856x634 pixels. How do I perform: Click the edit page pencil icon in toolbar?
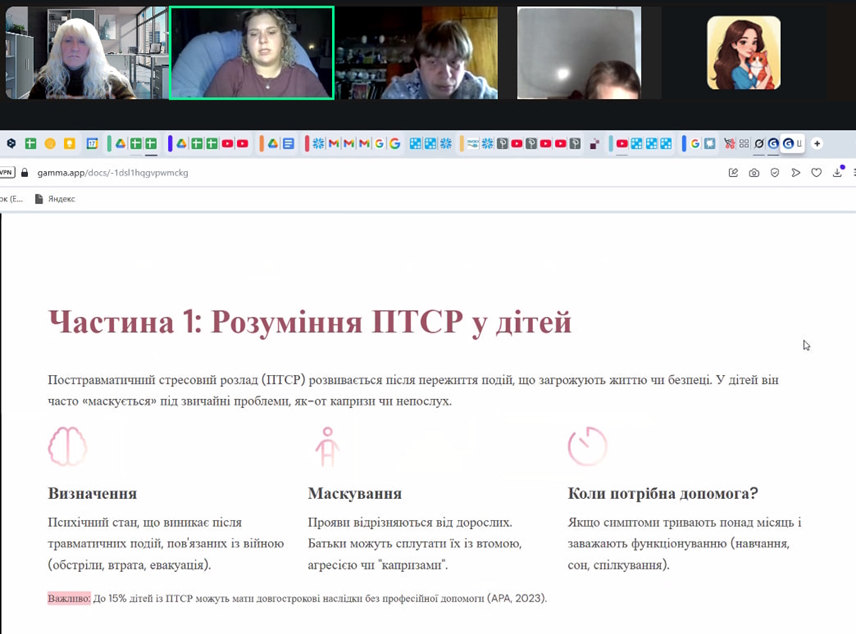point(733,172)
